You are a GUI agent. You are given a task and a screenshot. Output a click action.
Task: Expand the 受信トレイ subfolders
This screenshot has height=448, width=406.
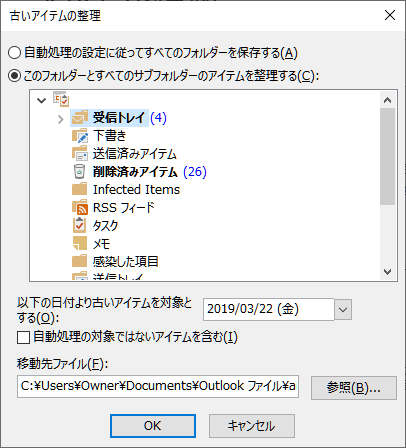60,119
